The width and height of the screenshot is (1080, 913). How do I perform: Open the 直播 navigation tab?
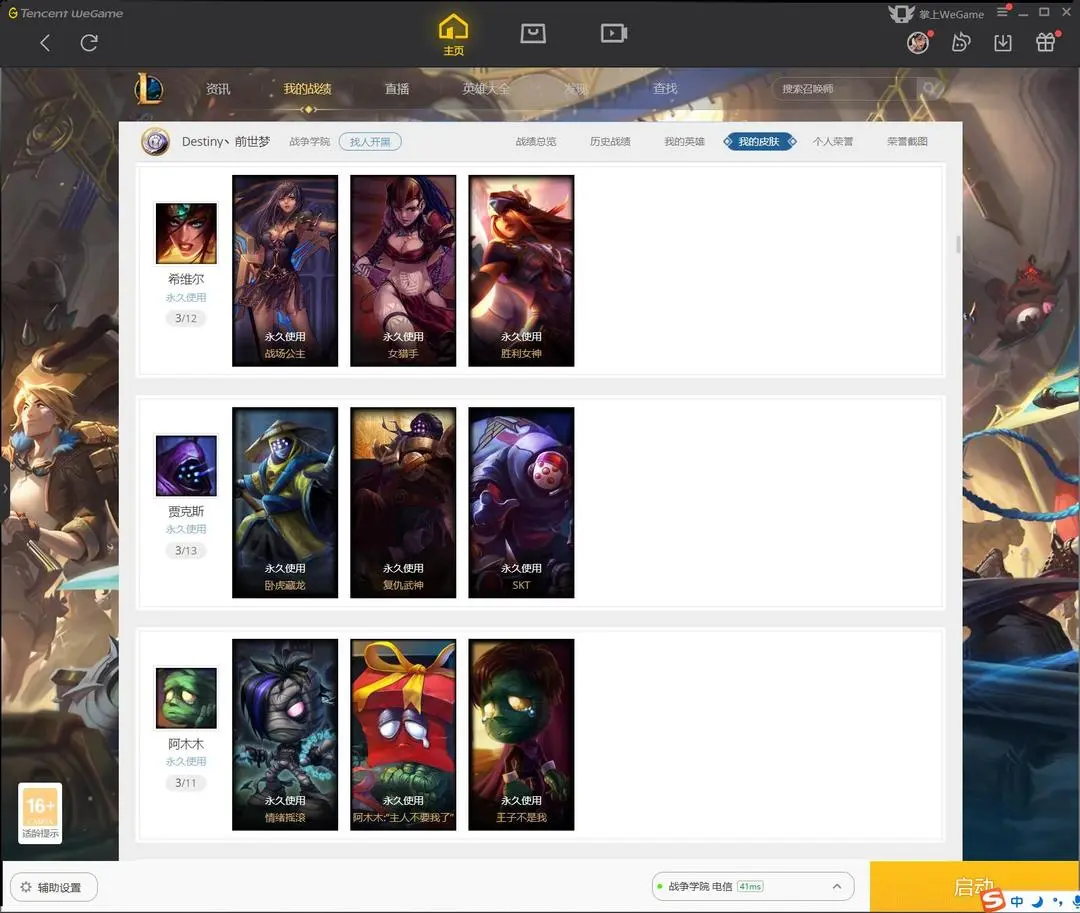click(397, 89)
